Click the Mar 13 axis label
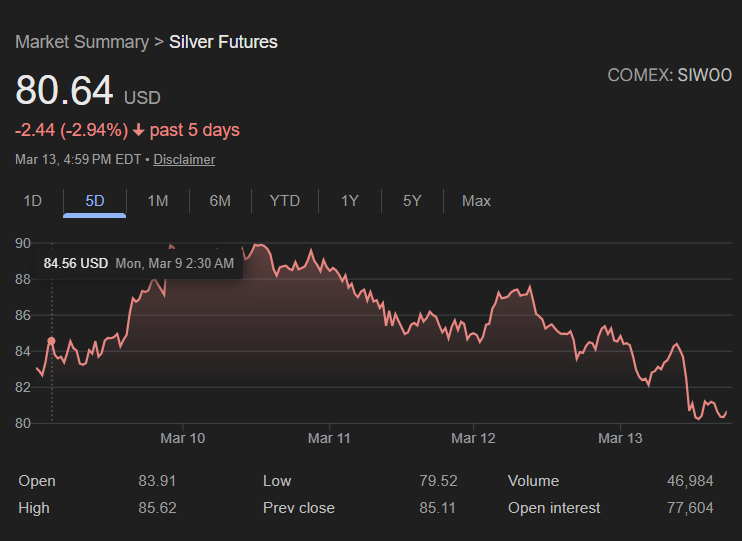This screenshot has width=742, height=541. (620, 438)
